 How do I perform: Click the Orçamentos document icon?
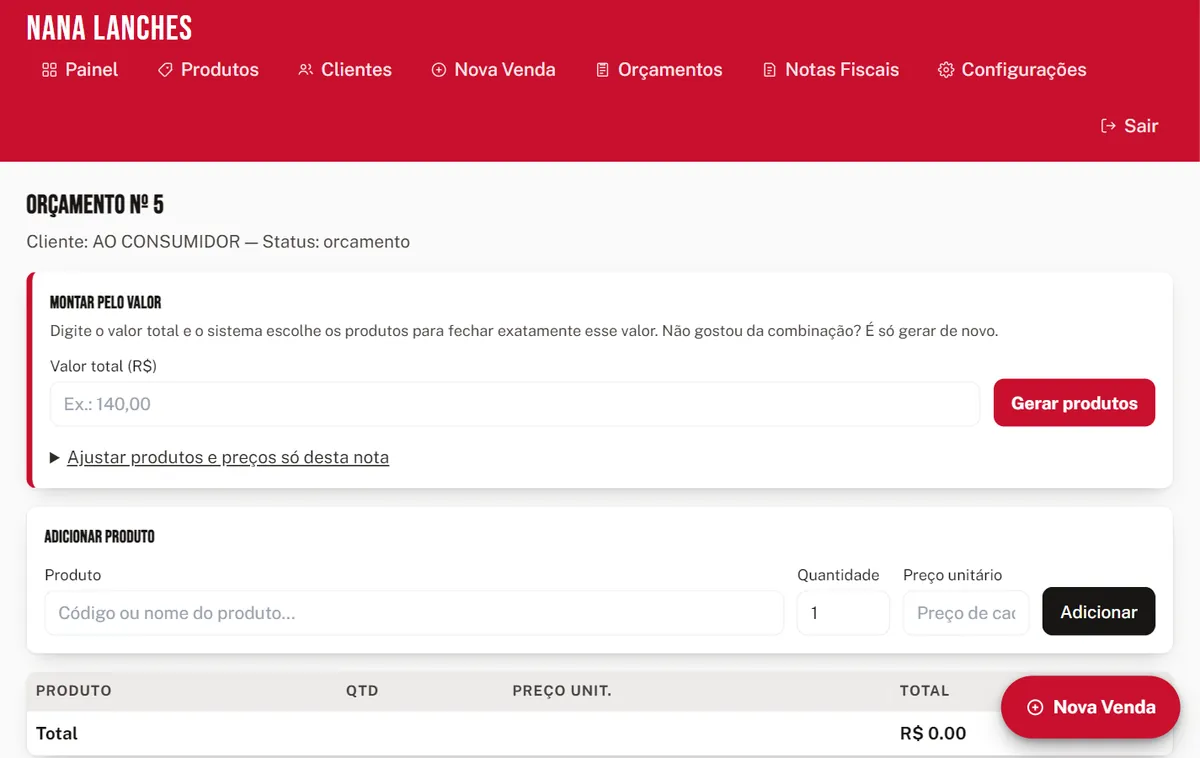602,70
